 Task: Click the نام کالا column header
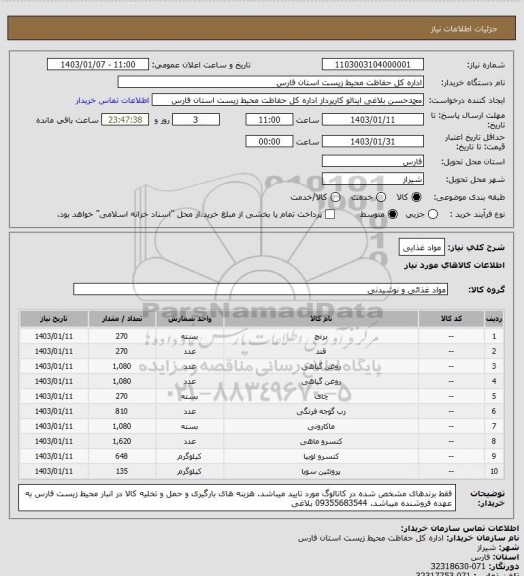321,318
